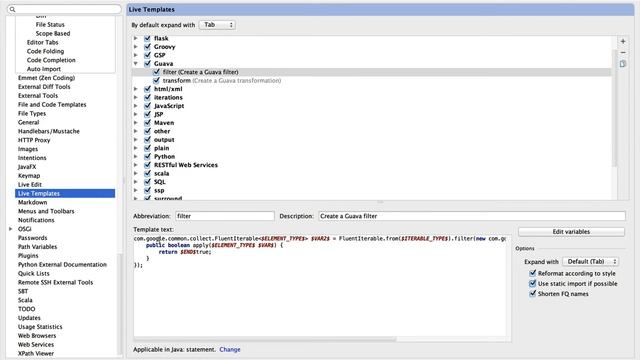
Task: Add a new live template with plus icon
Action: click(x=623, y=41)
